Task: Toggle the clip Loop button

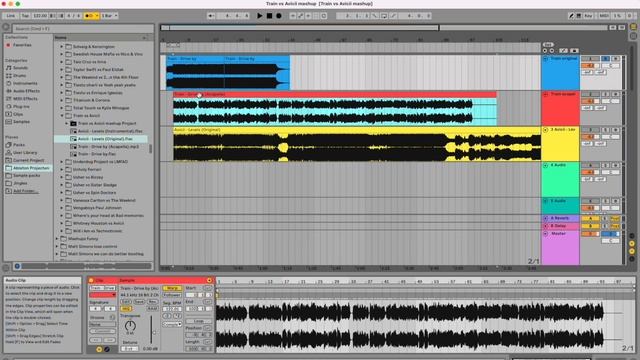Action: [198, 321]
